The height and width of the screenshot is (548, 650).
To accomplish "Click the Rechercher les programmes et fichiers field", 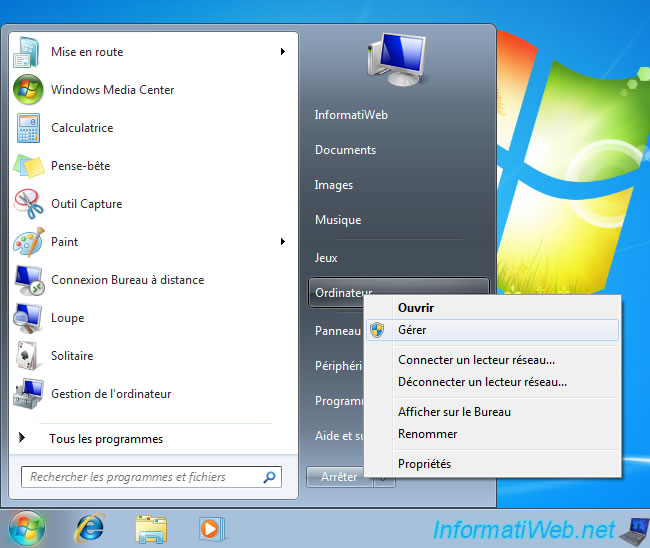I will pos(151,477).
